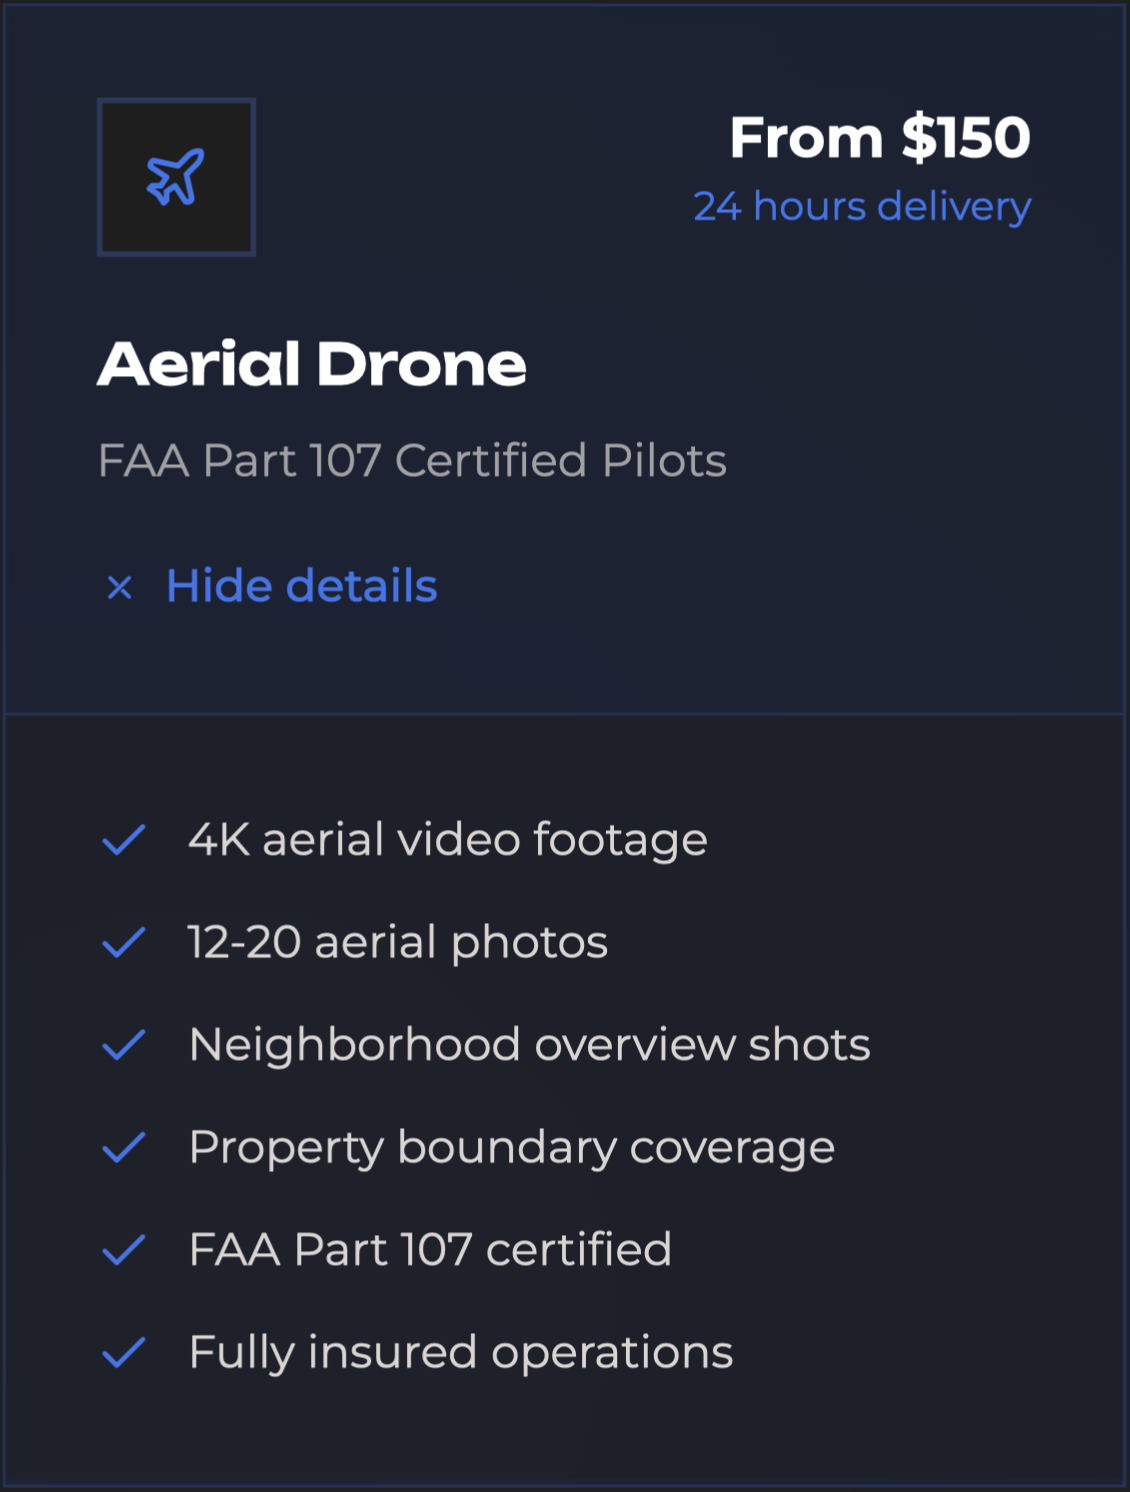Click checkmark beside Fully insured operations

(124, 1353)
